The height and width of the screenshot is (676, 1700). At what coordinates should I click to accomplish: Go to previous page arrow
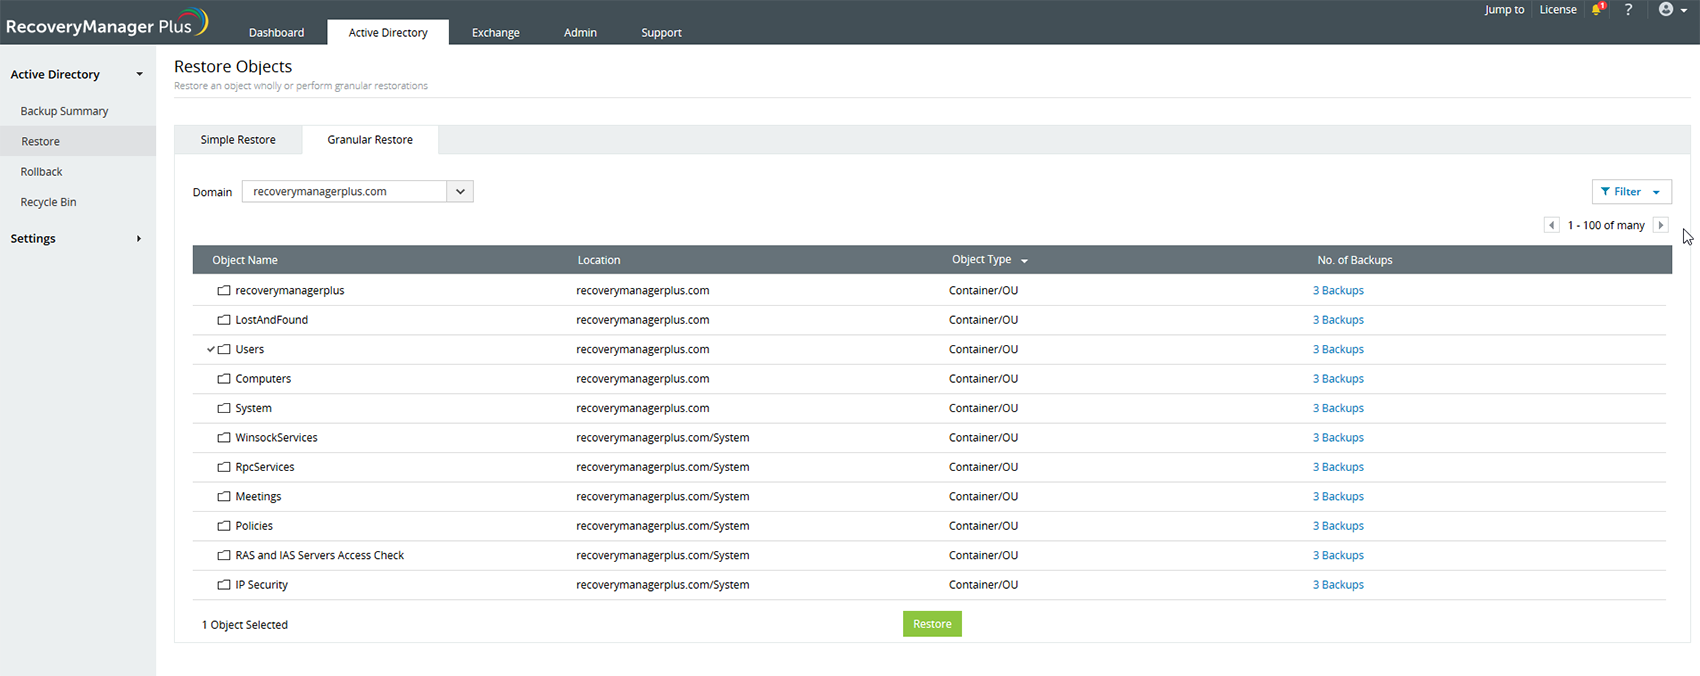1552,225
